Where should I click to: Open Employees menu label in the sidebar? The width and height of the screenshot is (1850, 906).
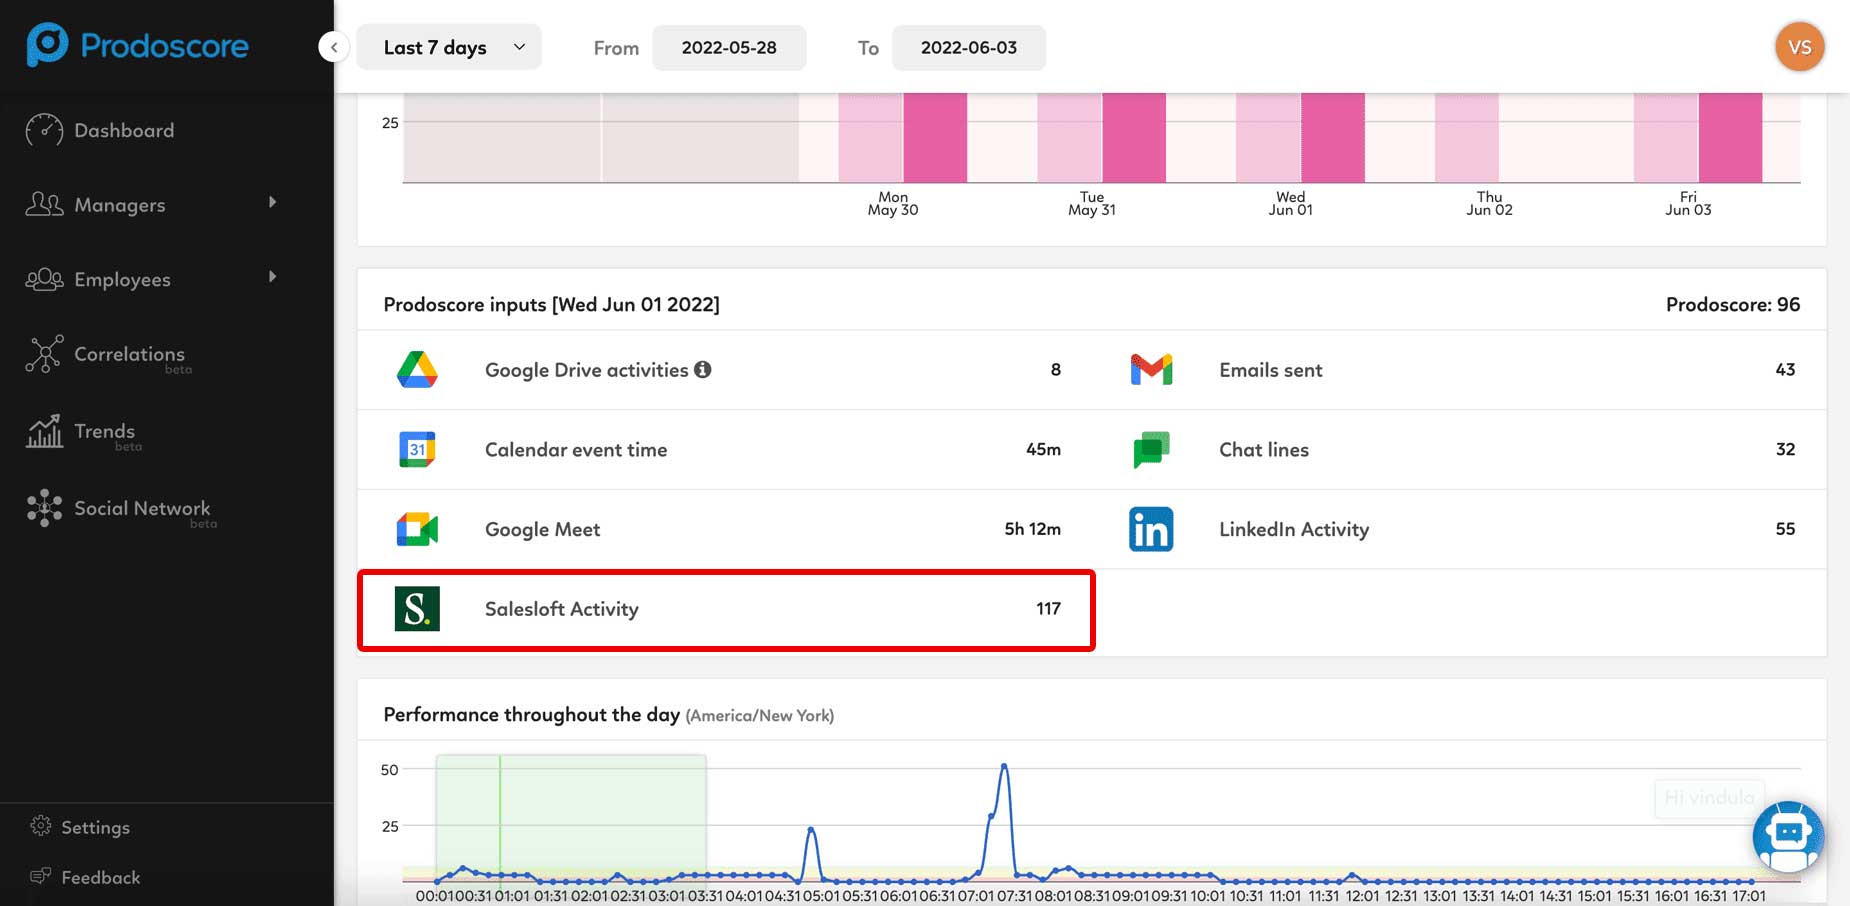122,280
